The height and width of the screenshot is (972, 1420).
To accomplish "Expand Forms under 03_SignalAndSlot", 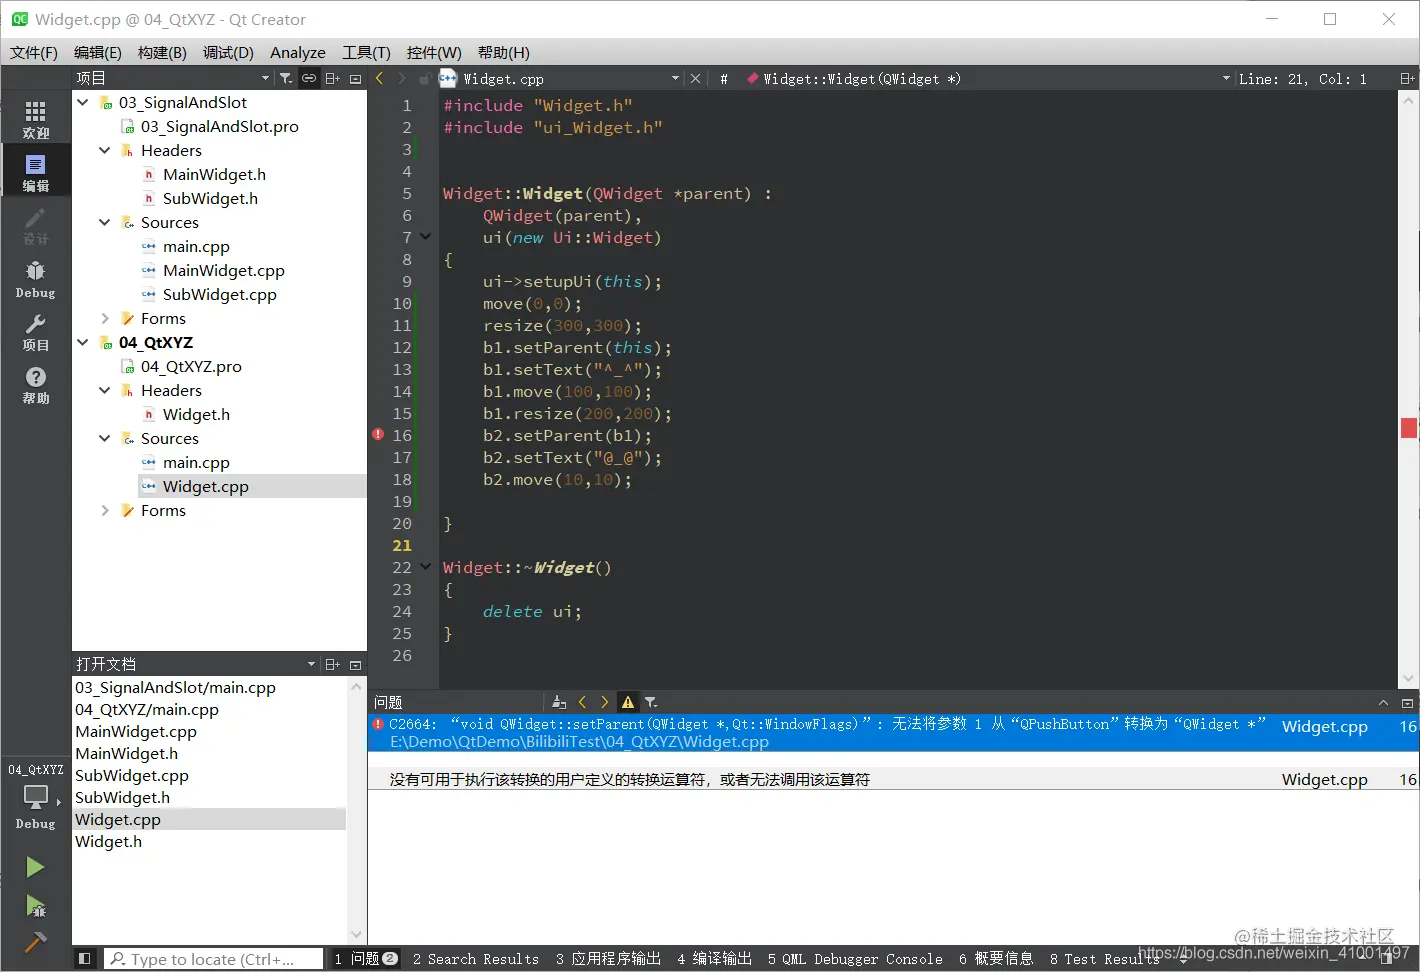I will [105, 318].
